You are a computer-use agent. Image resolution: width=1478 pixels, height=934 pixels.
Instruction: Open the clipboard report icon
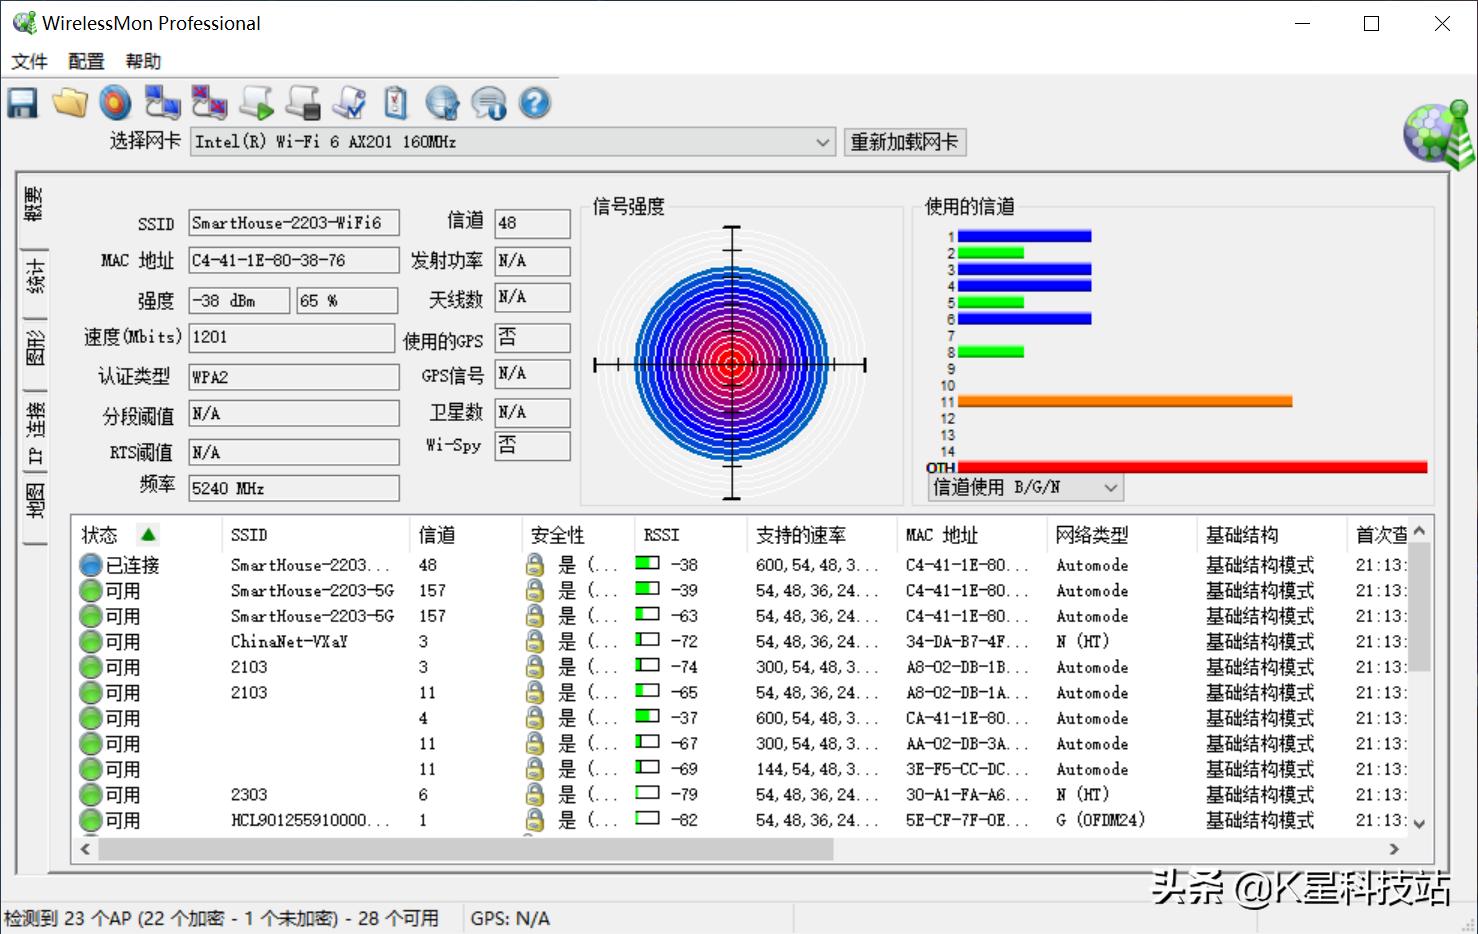[394, 102]
